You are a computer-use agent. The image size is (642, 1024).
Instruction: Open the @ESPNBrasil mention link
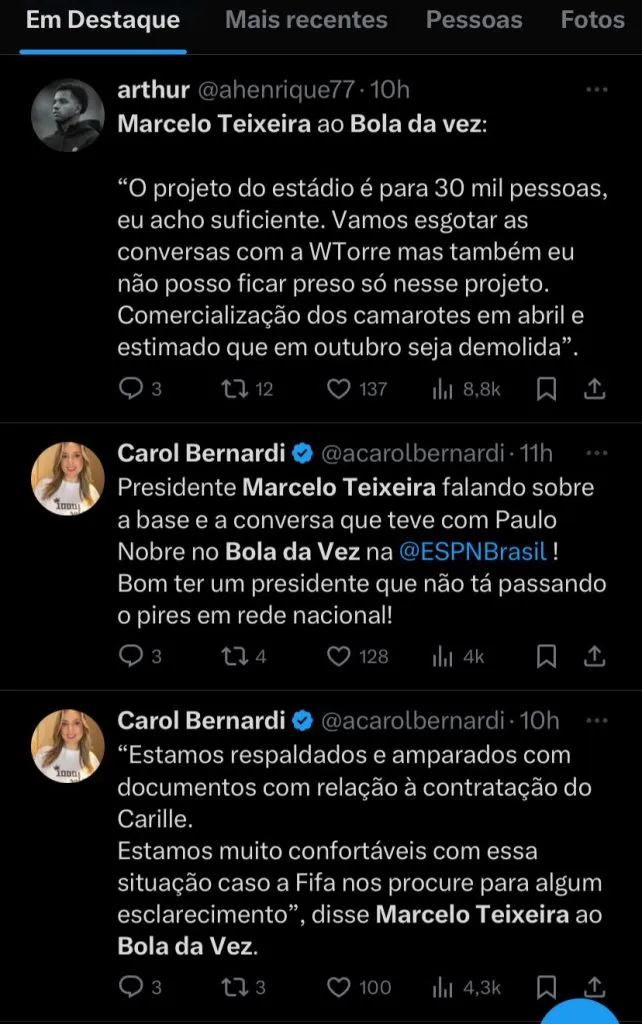463,551
